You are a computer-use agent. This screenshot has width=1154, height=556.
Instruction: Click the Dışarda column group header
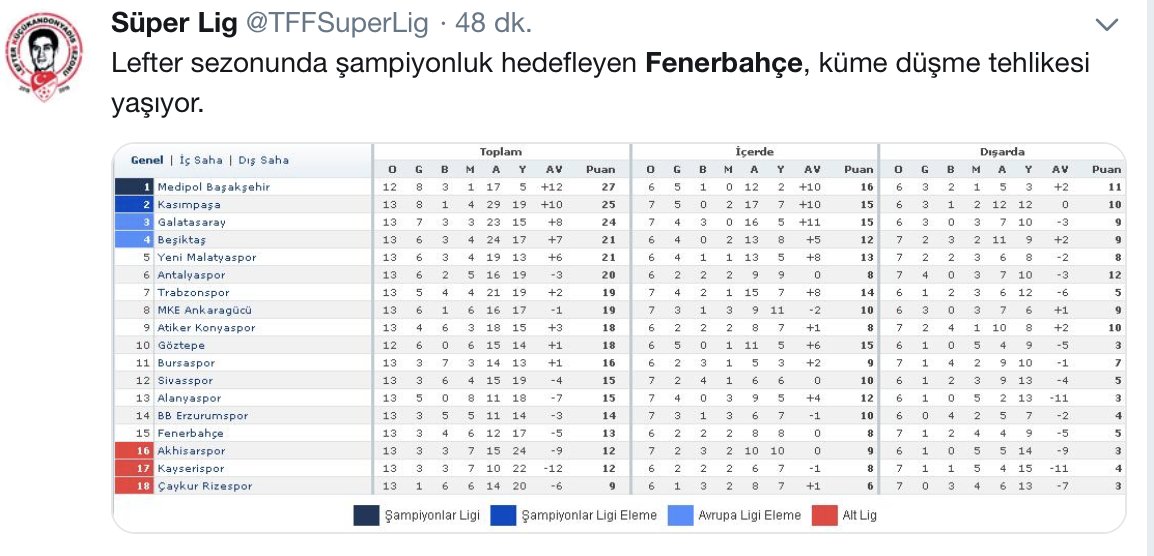pyautogui.click(x=1003, y=152)
